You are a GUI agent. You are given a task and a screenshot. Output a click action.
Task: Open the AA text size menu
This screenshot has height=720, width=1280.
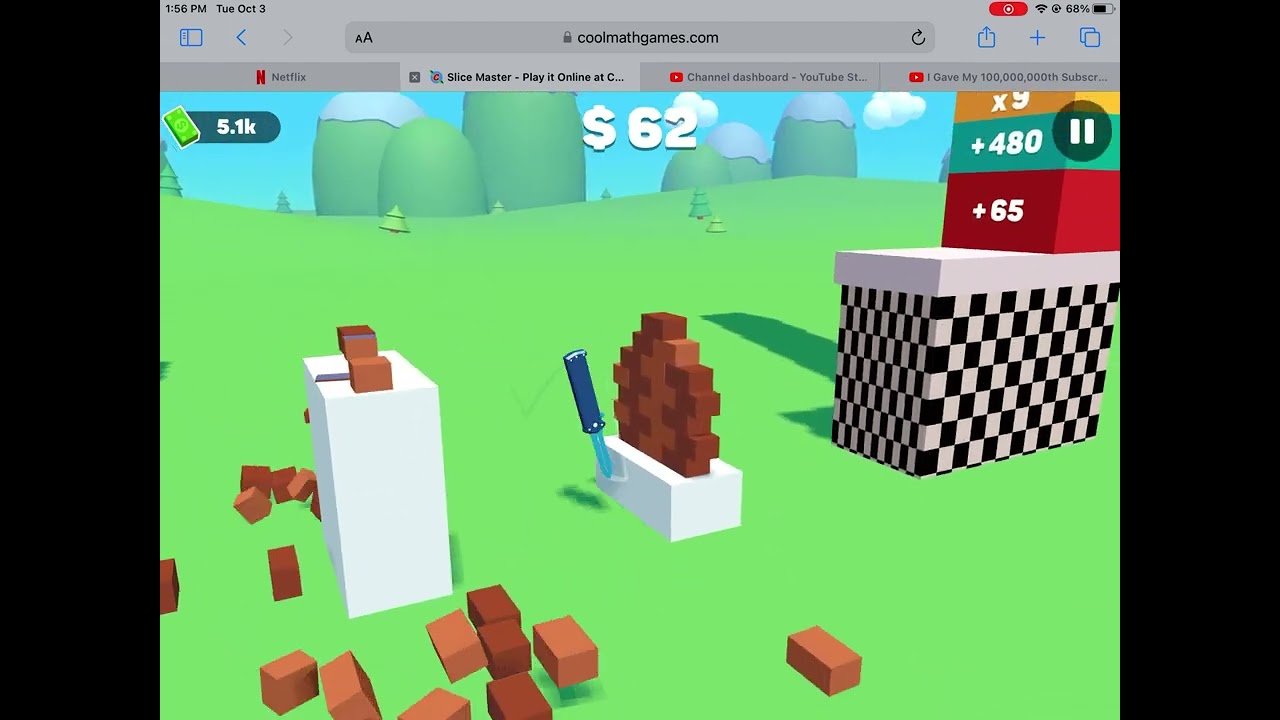[363, 37]
